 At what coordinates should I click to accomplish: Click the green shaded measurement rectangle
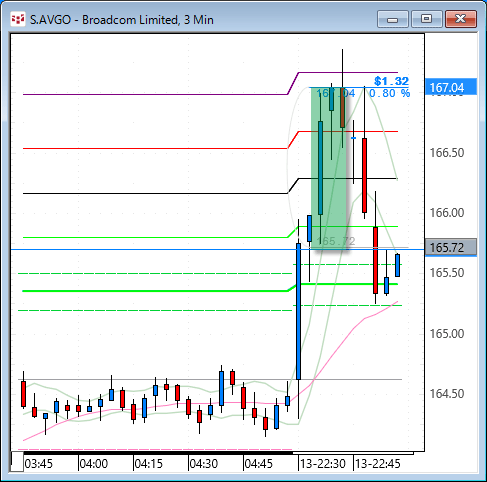[328, 168]
